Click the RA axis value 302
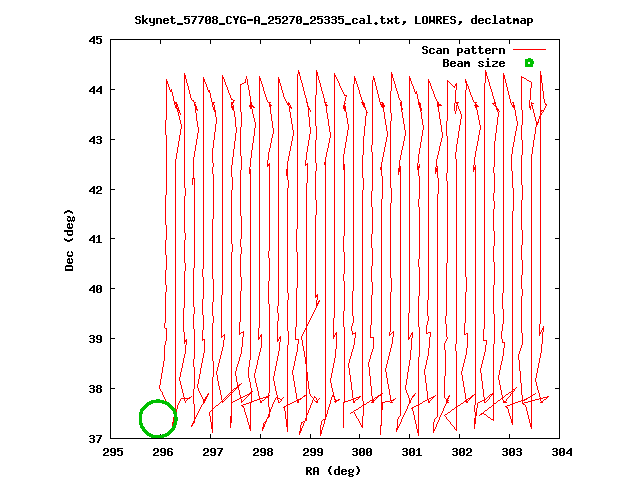 pos(462,452)
